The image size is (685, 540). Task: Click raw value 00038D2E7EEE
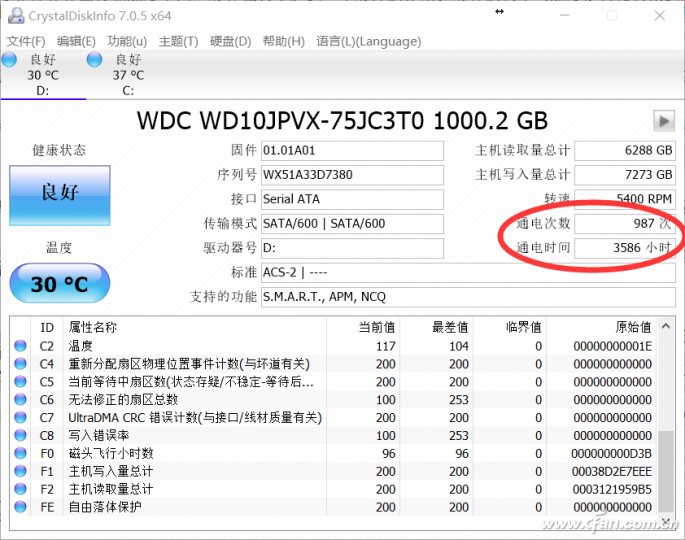612,472
